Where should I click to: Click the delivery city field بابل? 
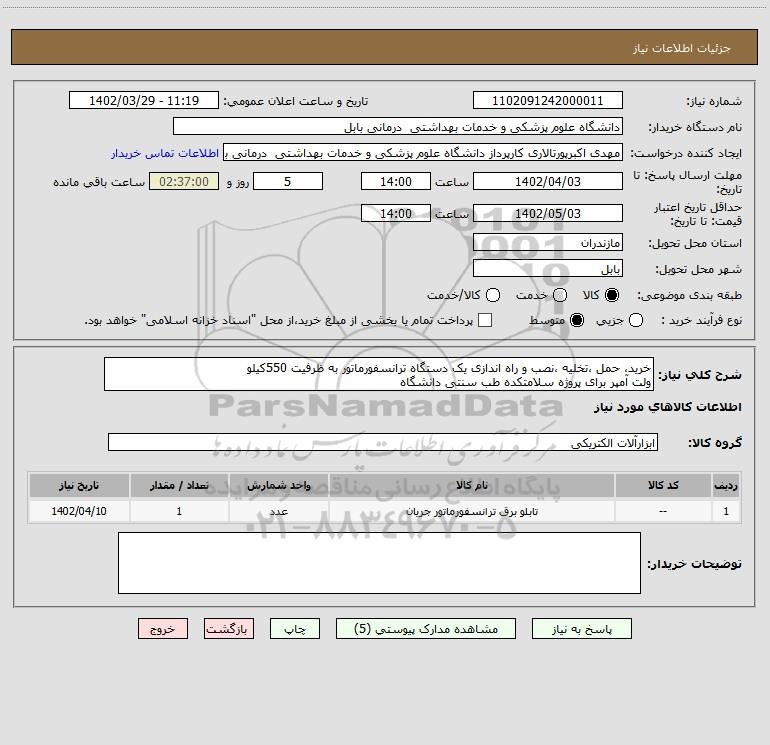tap(548, 268)
